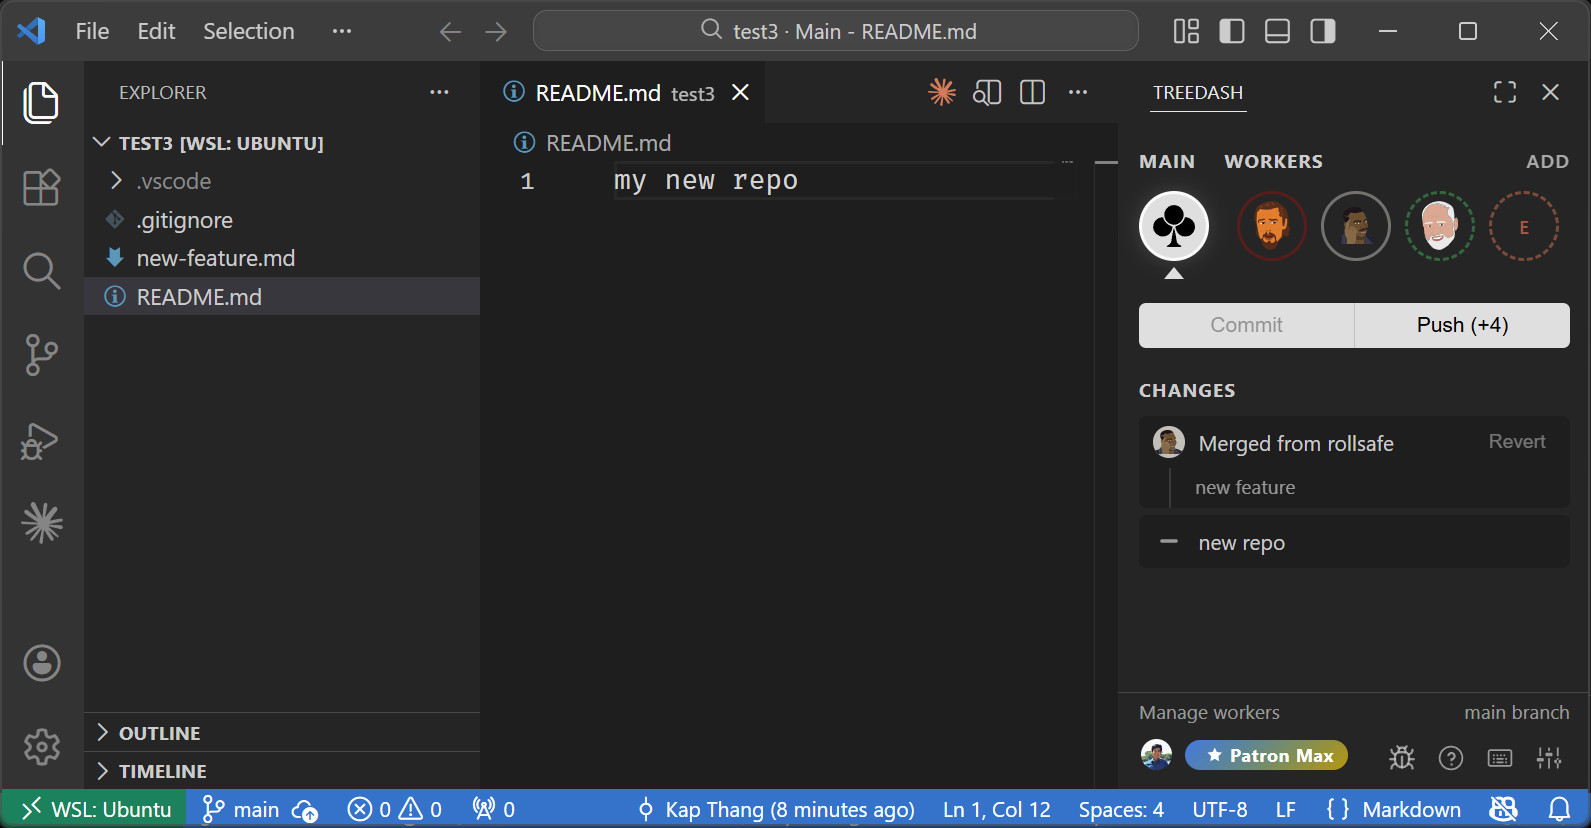Open the Source Control view
Screen dimensions: 1591x828
click(41, 355)
